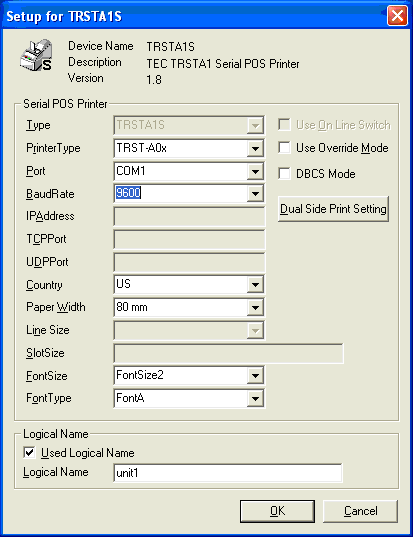This screenshot has height=537, width=413.
Task: Expand the Paper Width dropdown arrow
Action: point(255,308)
